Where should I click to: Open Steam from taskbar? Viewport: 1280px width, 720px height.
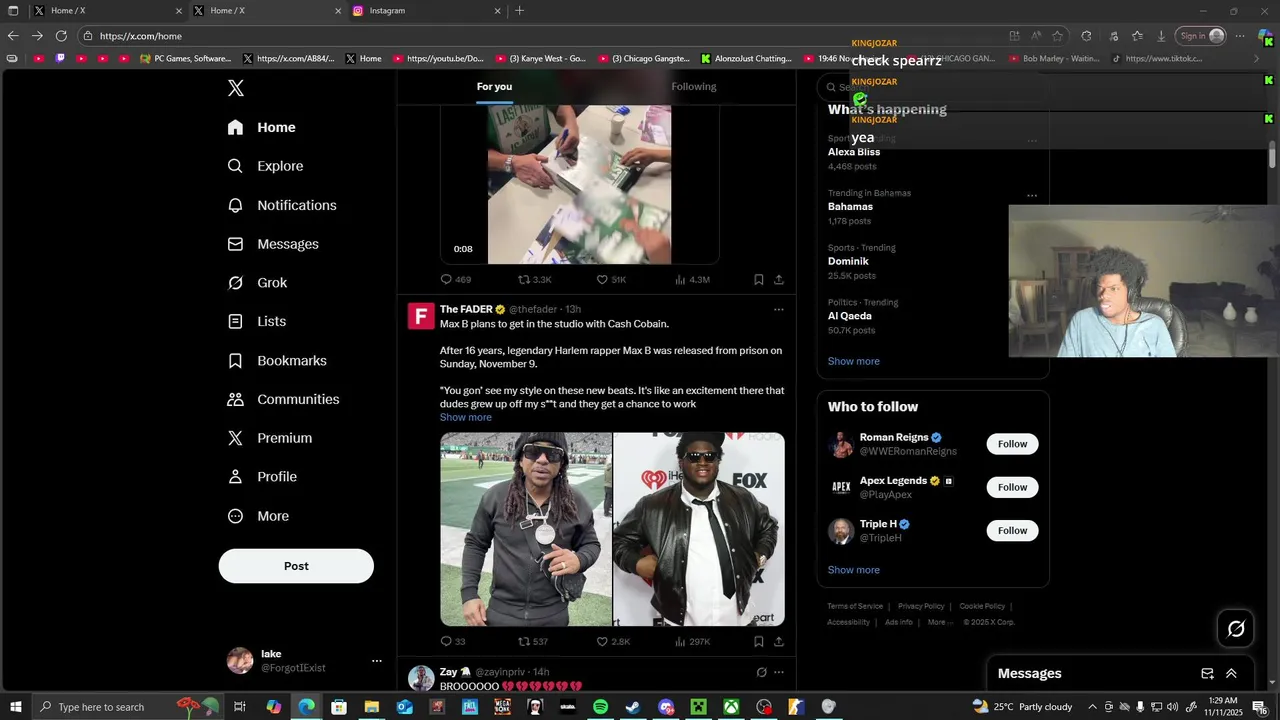click(x=633, y=707)
